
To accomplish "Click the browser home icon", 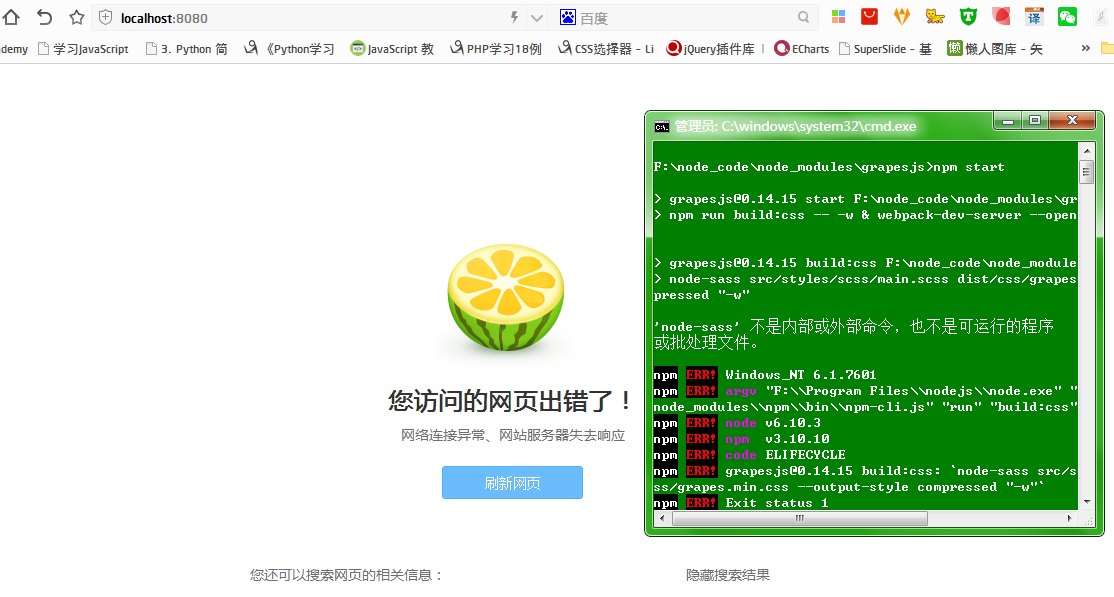I will 11,17.
